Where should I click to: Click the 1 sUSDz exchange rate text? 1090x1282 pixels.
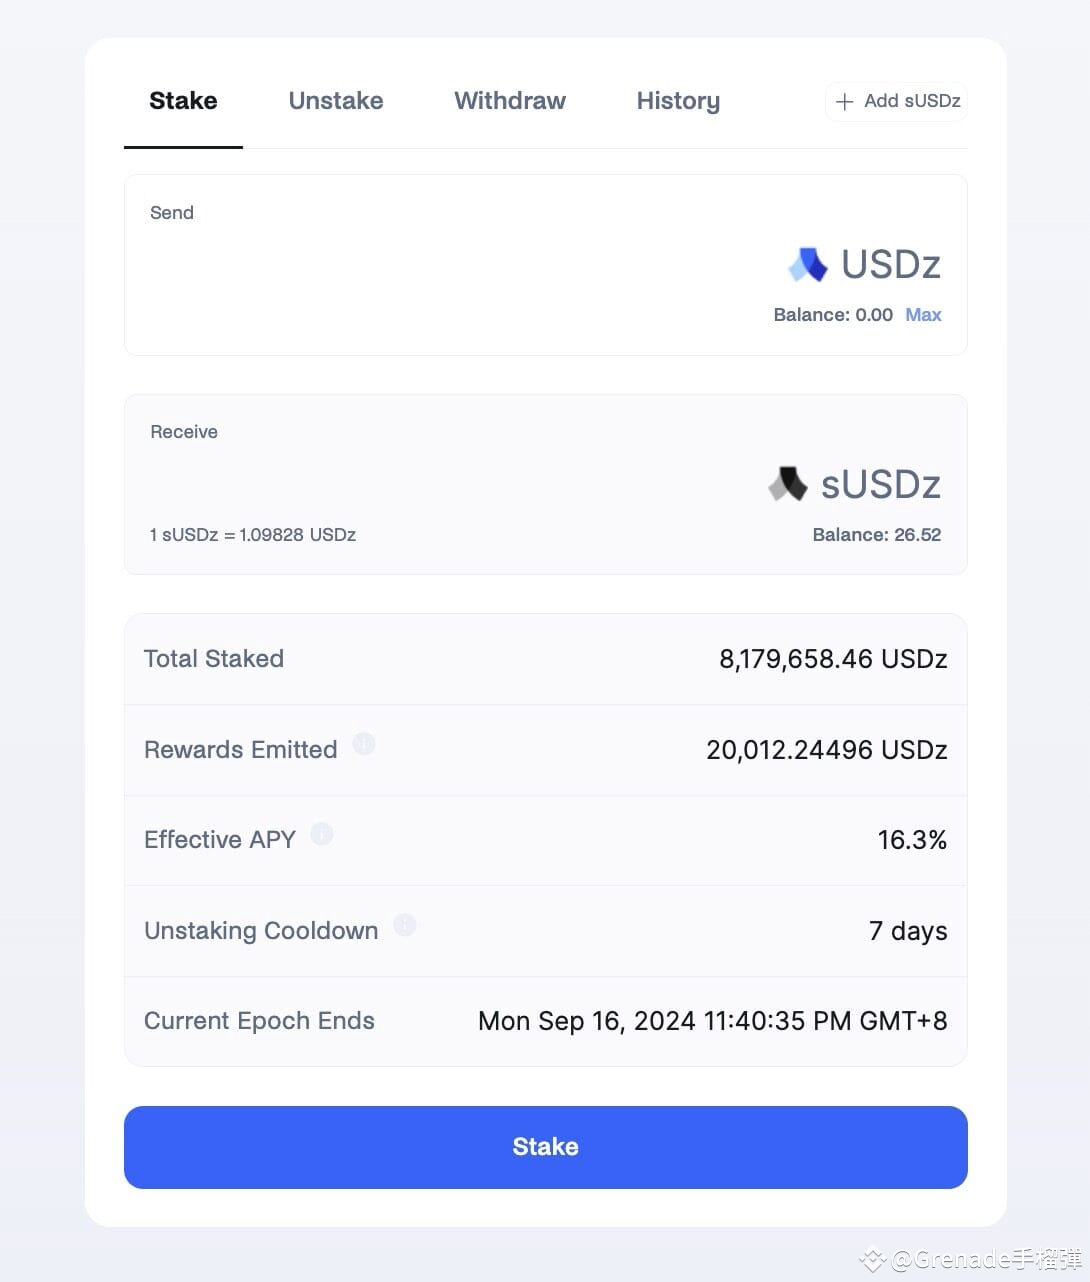(253, 535)
